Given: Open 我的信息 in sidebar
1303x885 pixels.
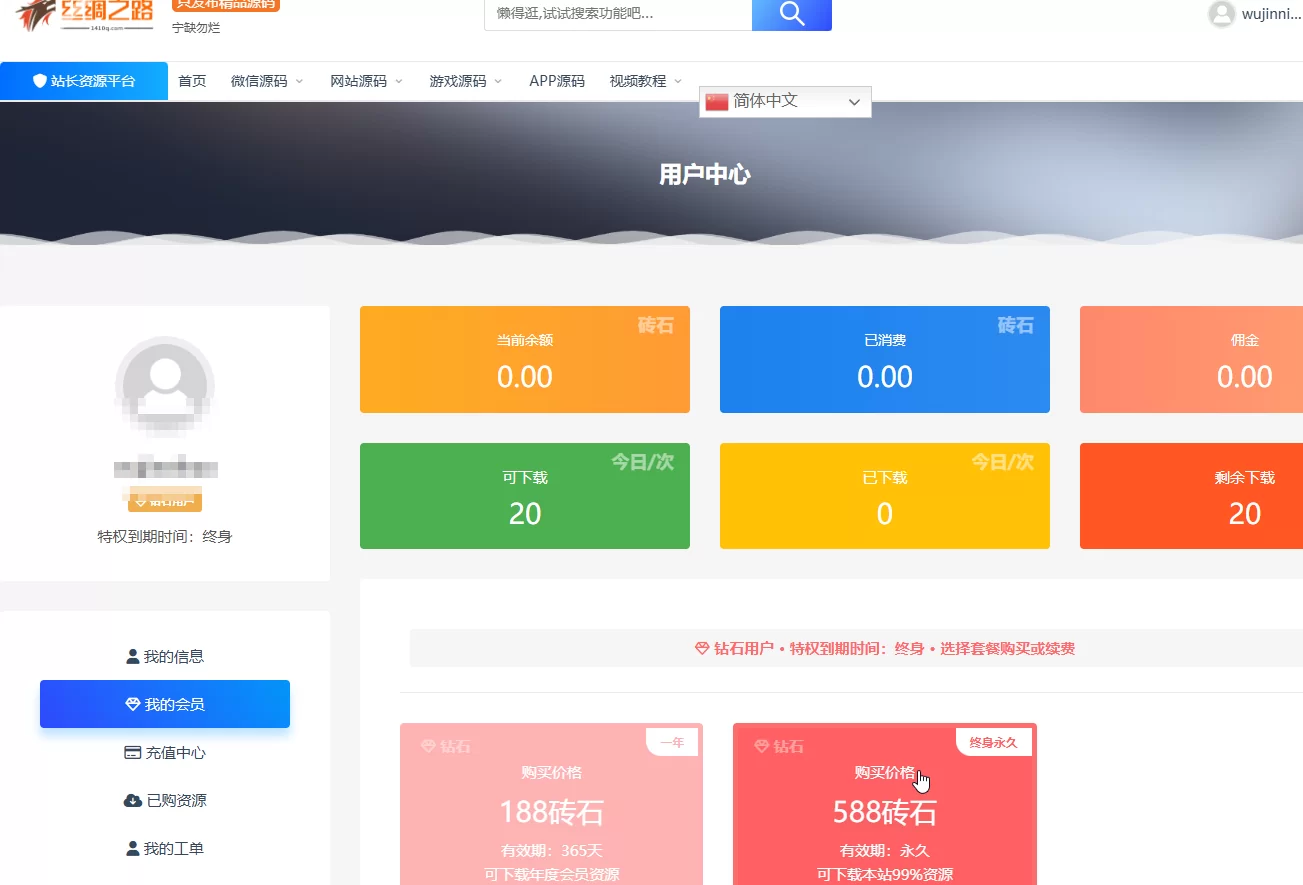Looking at the screenshot, I should point(165,657).
